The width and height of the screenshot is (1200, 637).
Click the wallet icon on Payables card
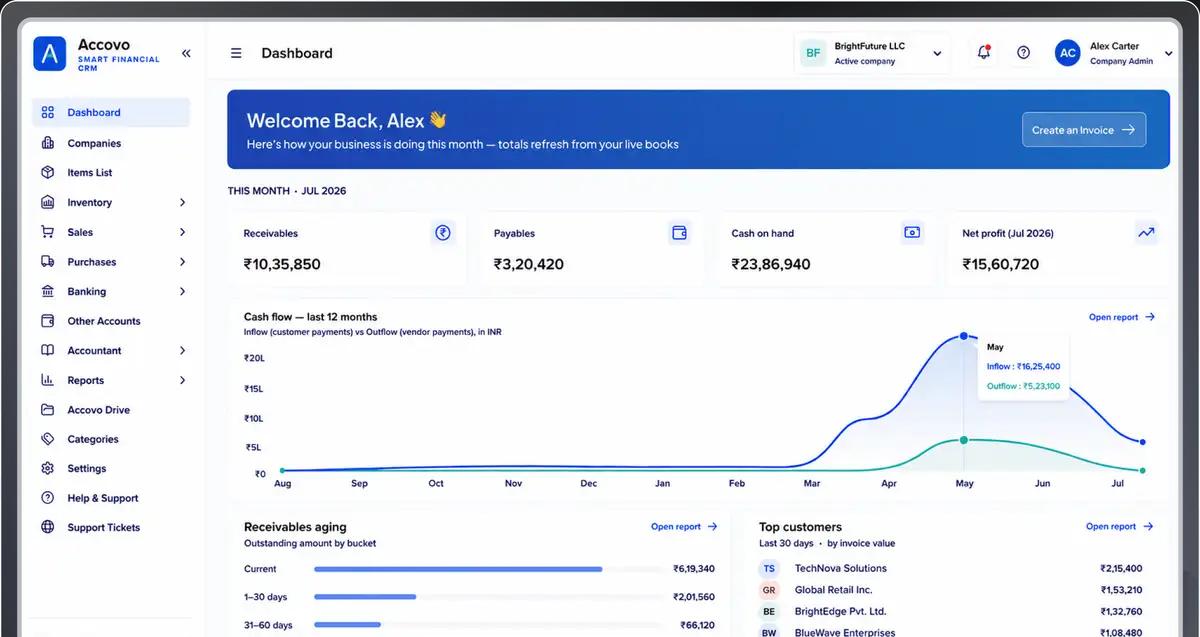(x=680, y=233)
